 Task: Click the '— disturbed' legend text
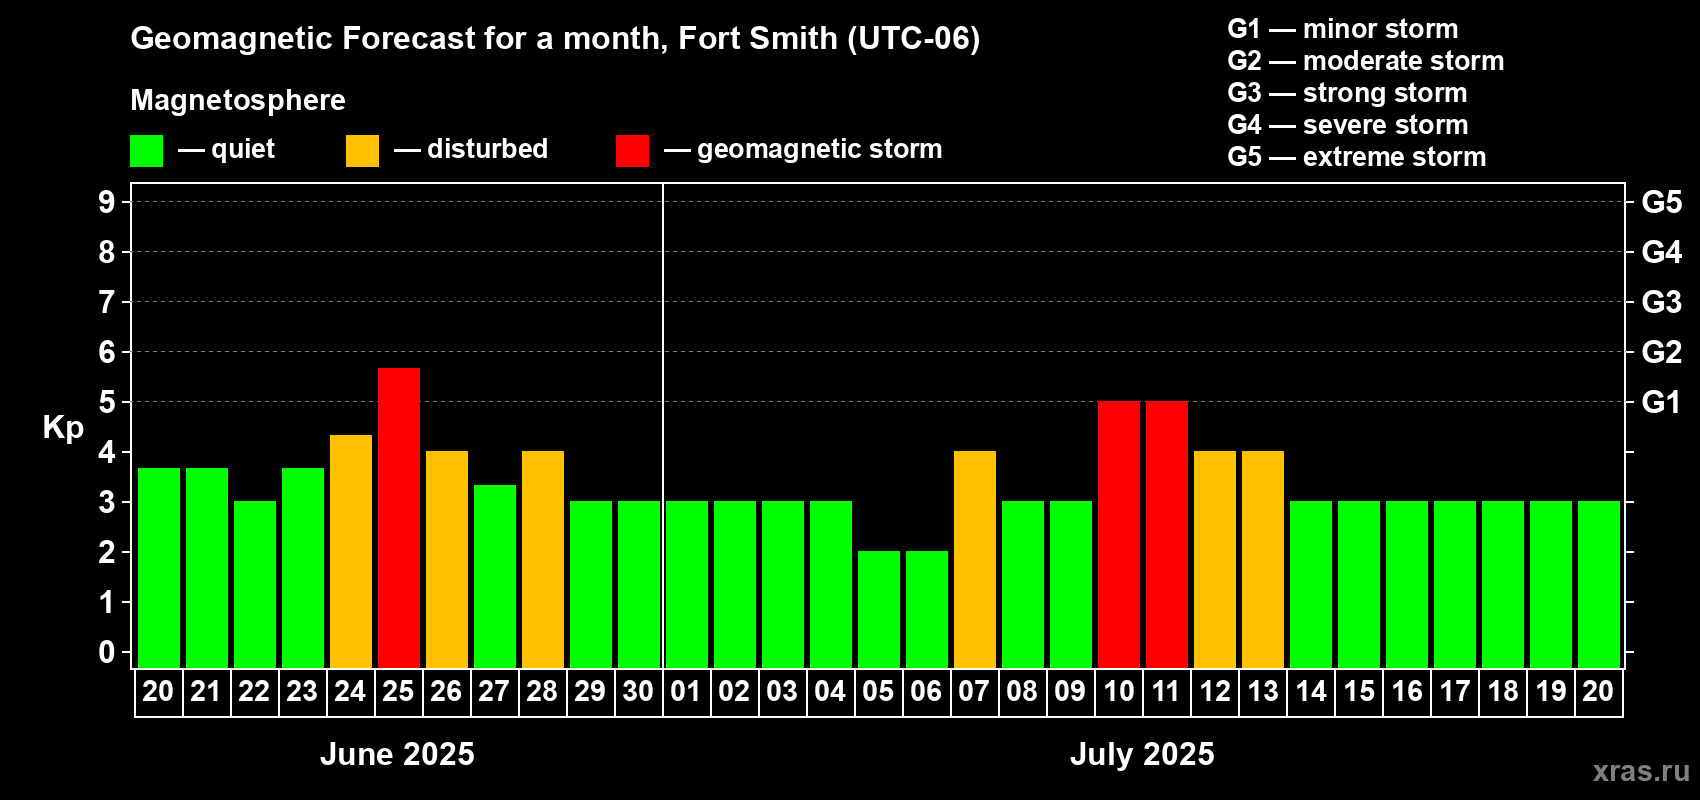(471, 149)
